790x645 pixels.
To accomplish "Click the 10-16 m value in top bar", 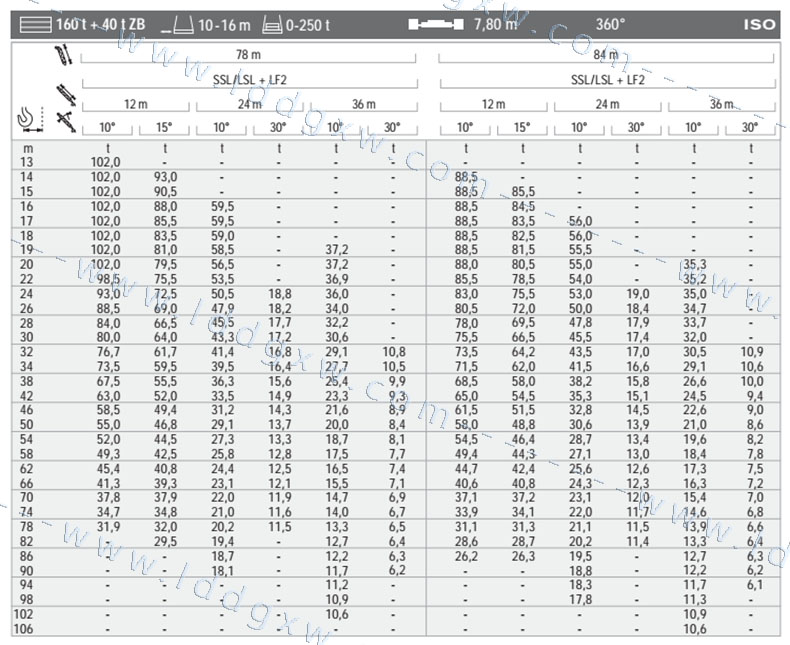I will (224, 25).
